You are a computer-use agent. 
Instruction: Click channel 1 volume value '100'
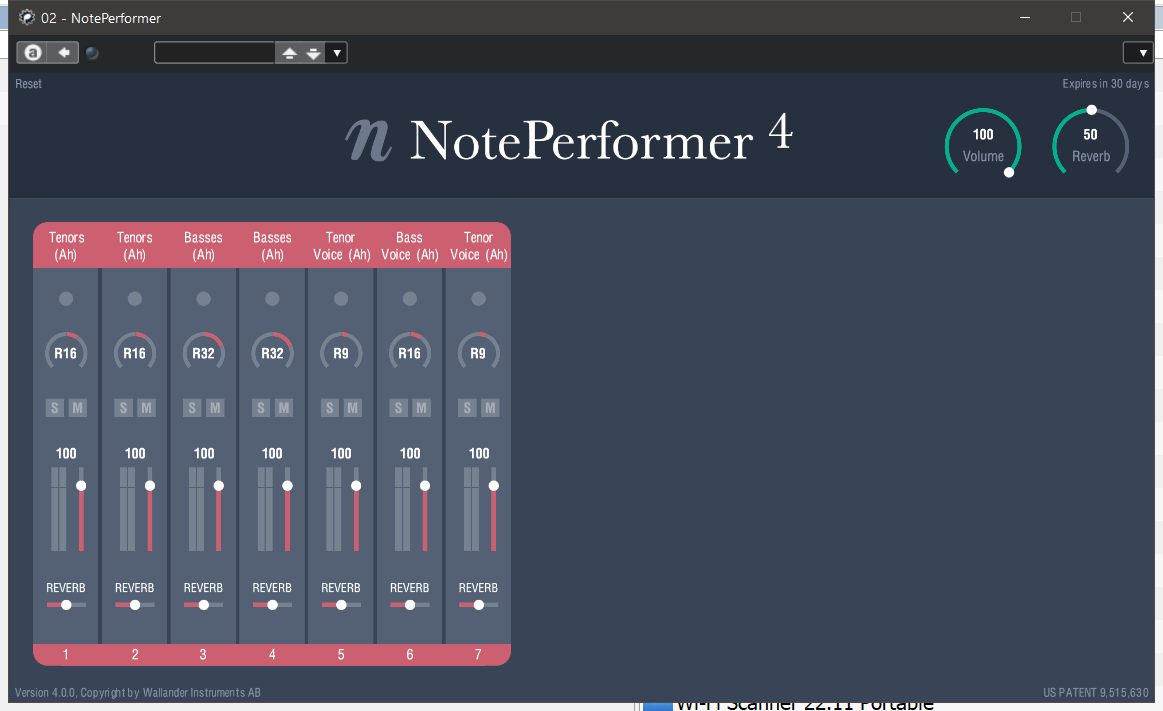click(x=66, y=453)
